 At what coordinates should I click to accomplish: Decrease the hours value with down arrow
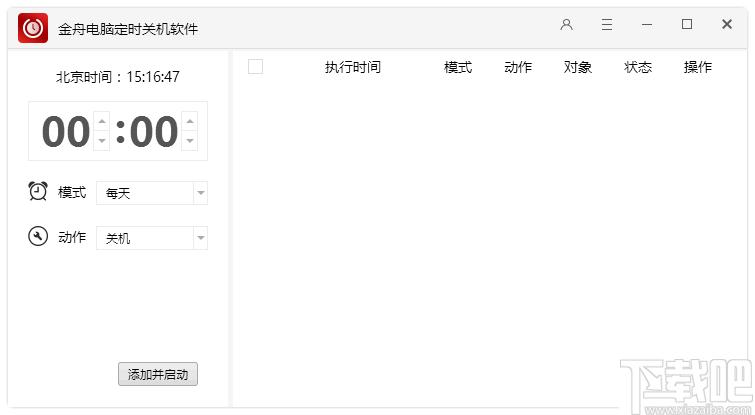coord(102,141)
